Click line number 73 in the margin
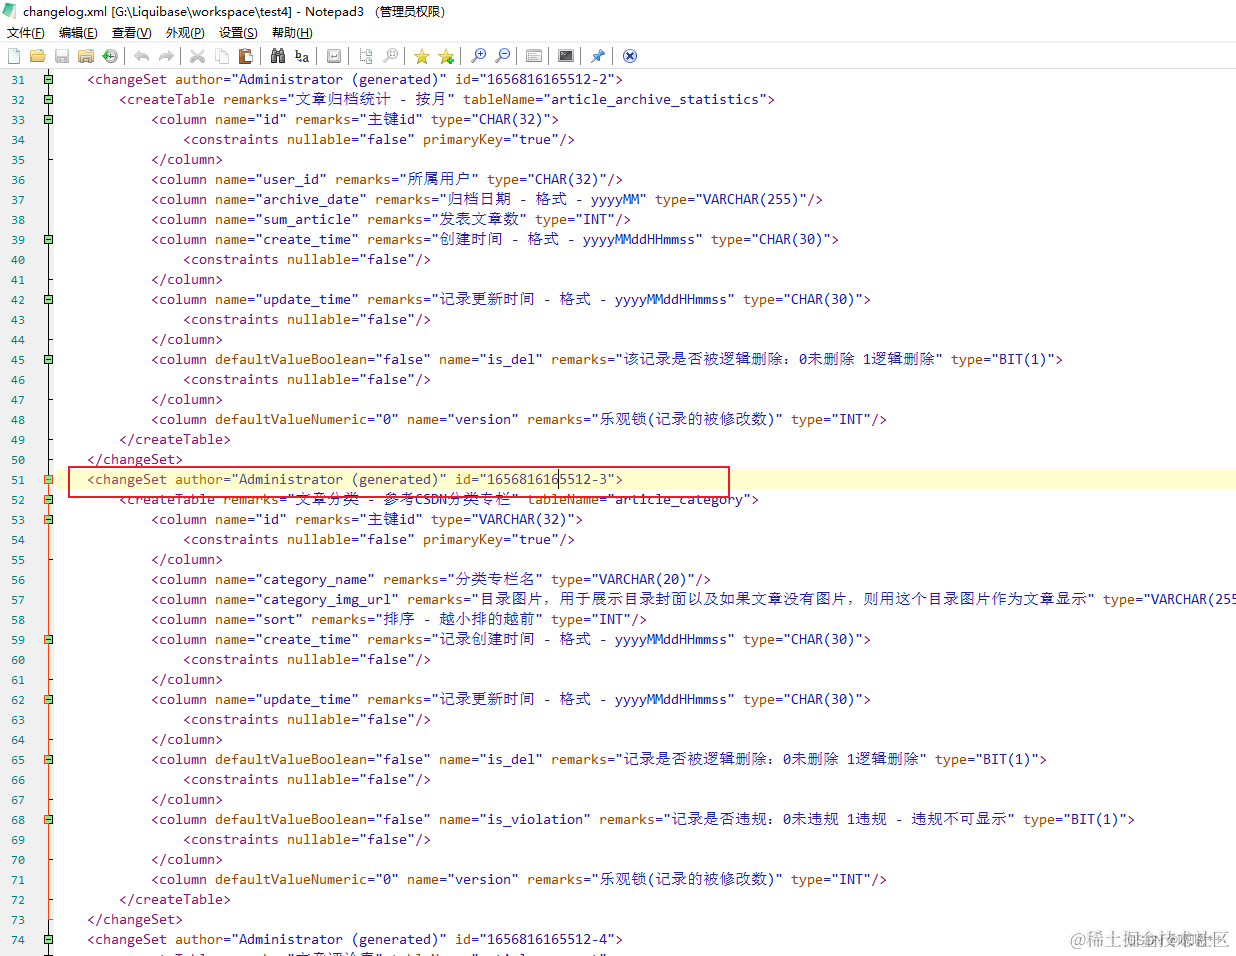Image resolution: width=1236 pixels, height=956 pixels. coord(18,920)
